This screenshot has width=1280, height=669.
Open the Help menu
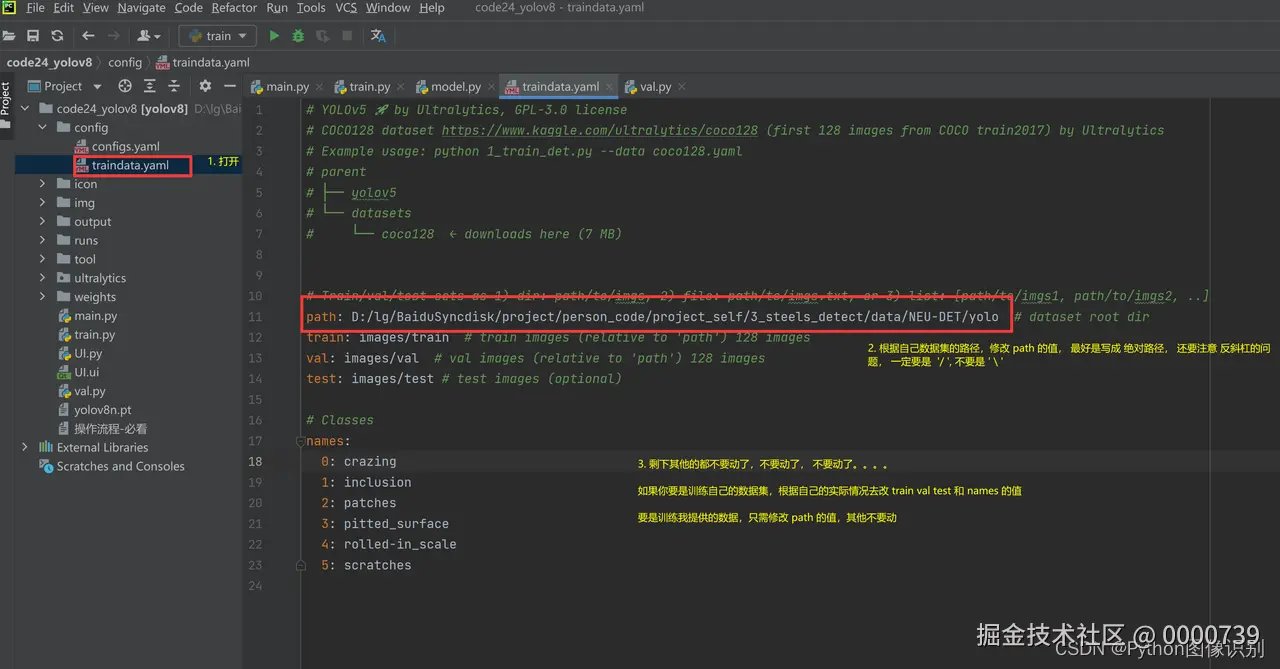pyautogui.click(x=432, y=8)
